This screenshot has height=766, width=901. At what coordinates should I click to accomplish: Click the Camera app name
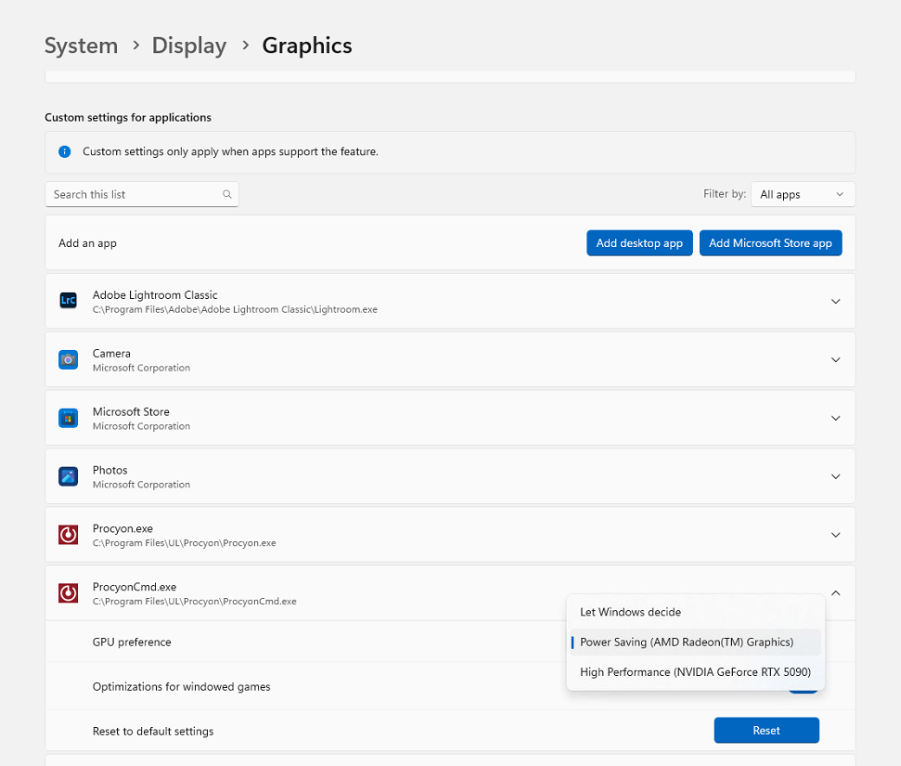click(x=111, y=353)
